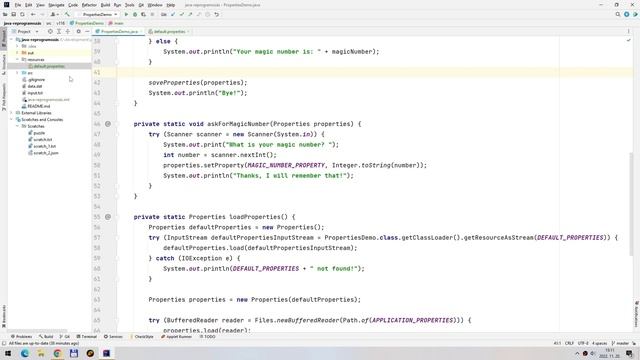Image resolution: width=640 pixels, height=360 pixels.
Task: Click the editor vertical scrollbar
Action: tap(631, 204)
